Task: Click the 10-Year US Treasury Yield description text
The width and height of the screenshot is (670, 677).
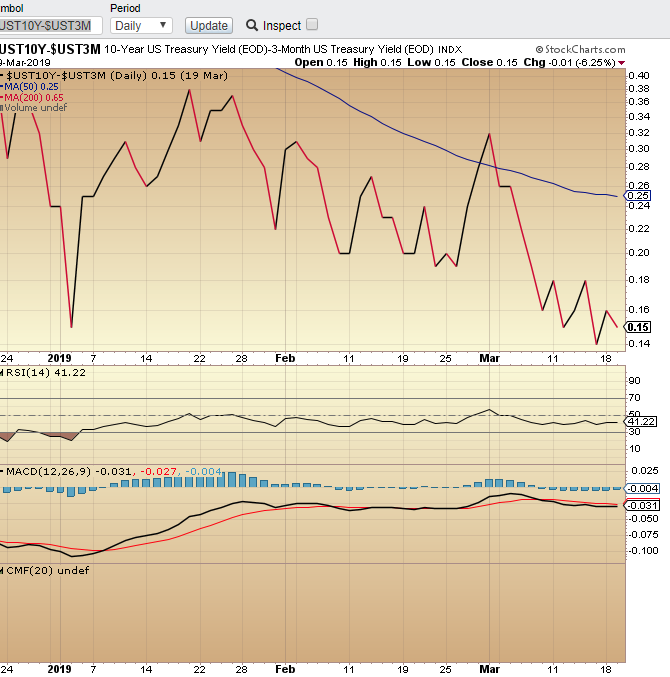Action: [x=269, y=49]
